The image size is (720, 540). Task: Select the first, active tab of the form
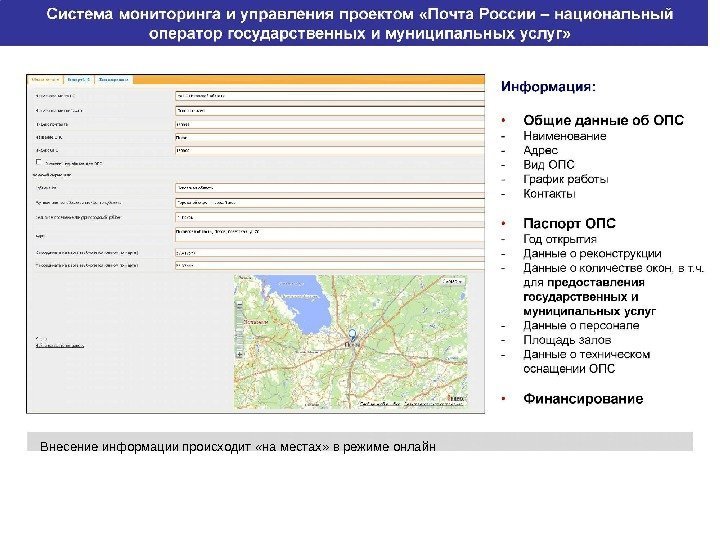(45, 80)
